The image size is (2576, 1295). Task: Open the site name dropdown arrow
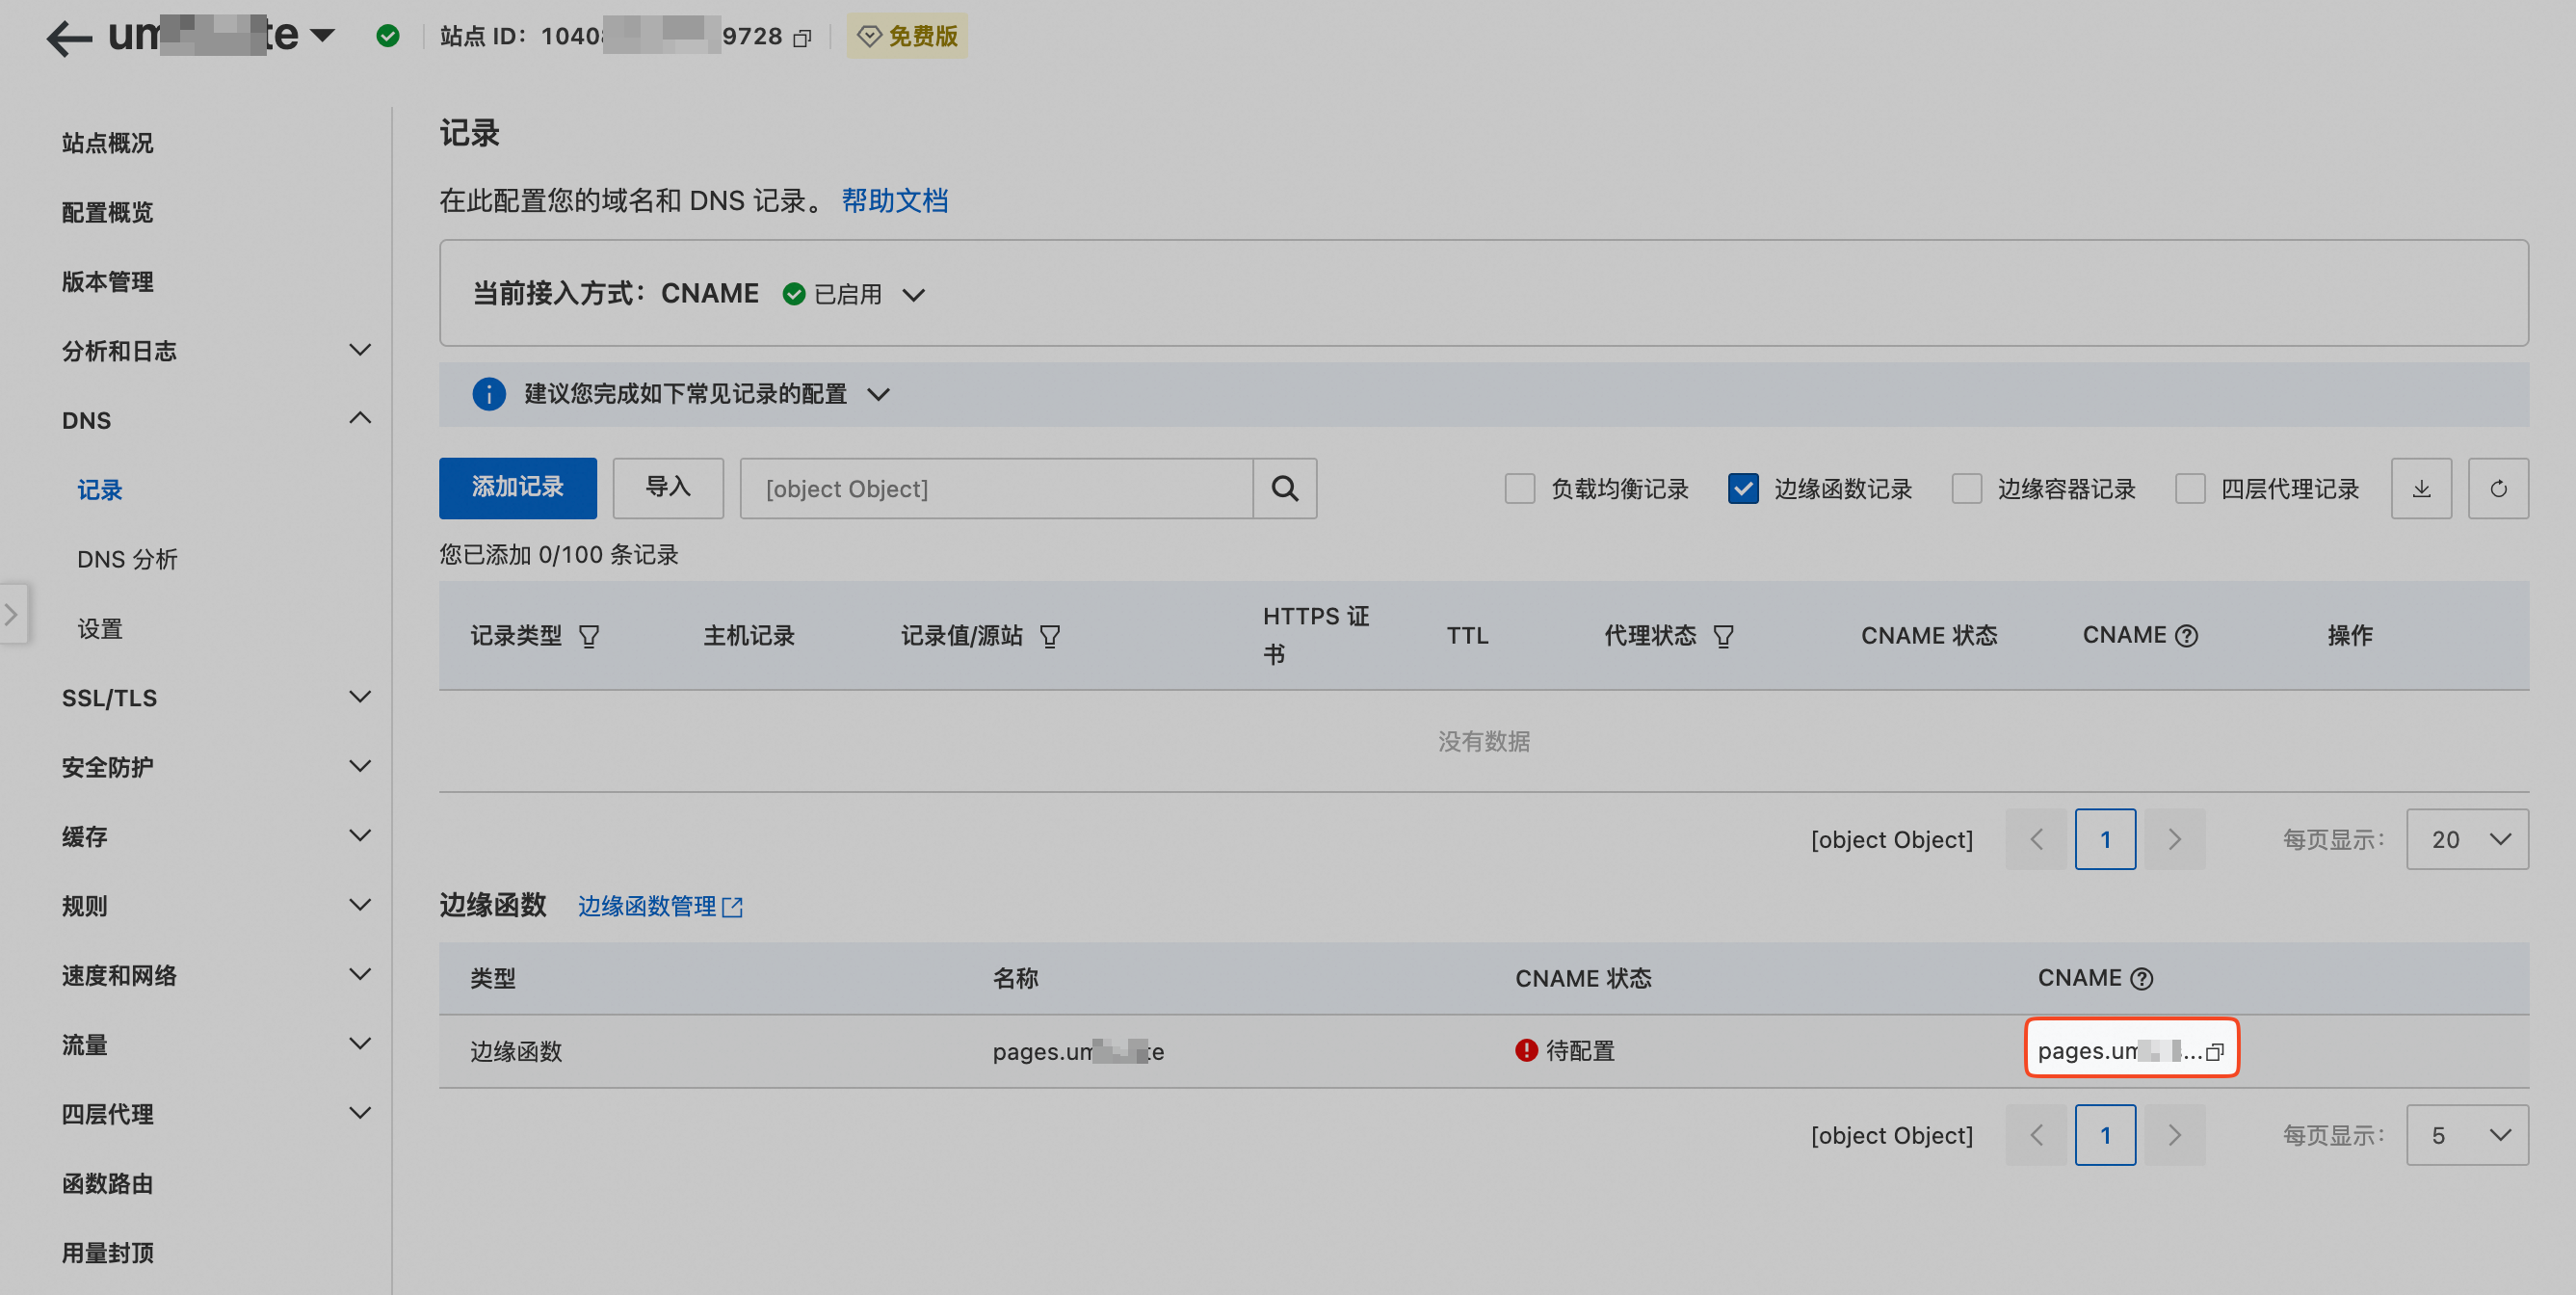pyautogui.click(x=322, y=36)
